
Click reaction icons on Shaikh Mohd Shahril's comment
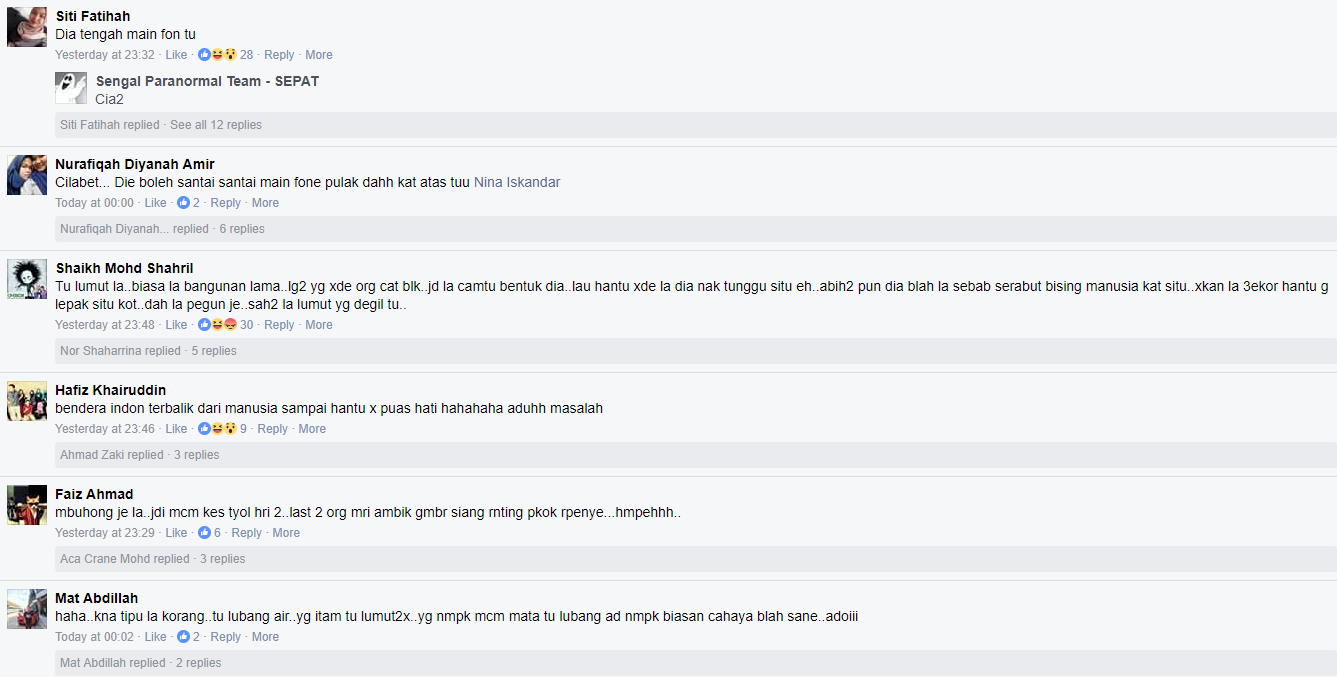217,325
